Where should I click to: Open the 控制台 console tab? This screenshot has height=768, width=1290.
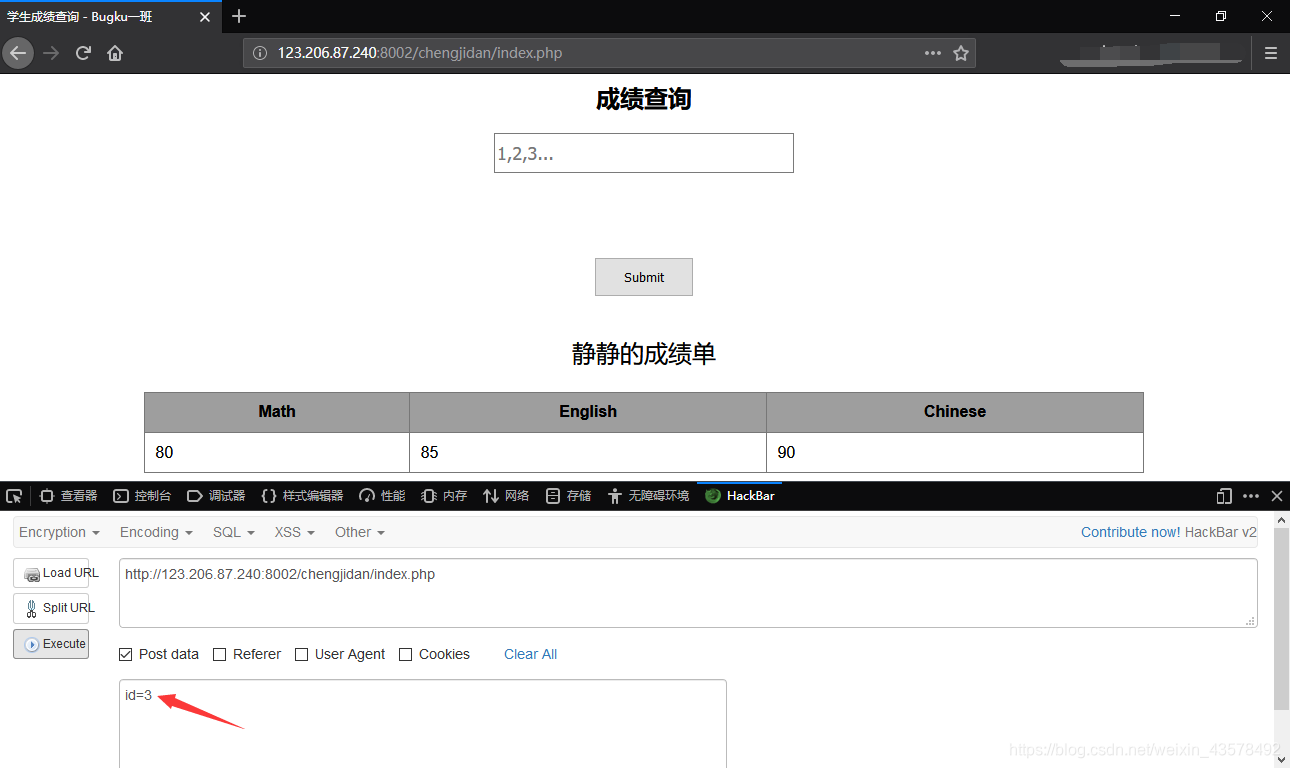[142, 496]
